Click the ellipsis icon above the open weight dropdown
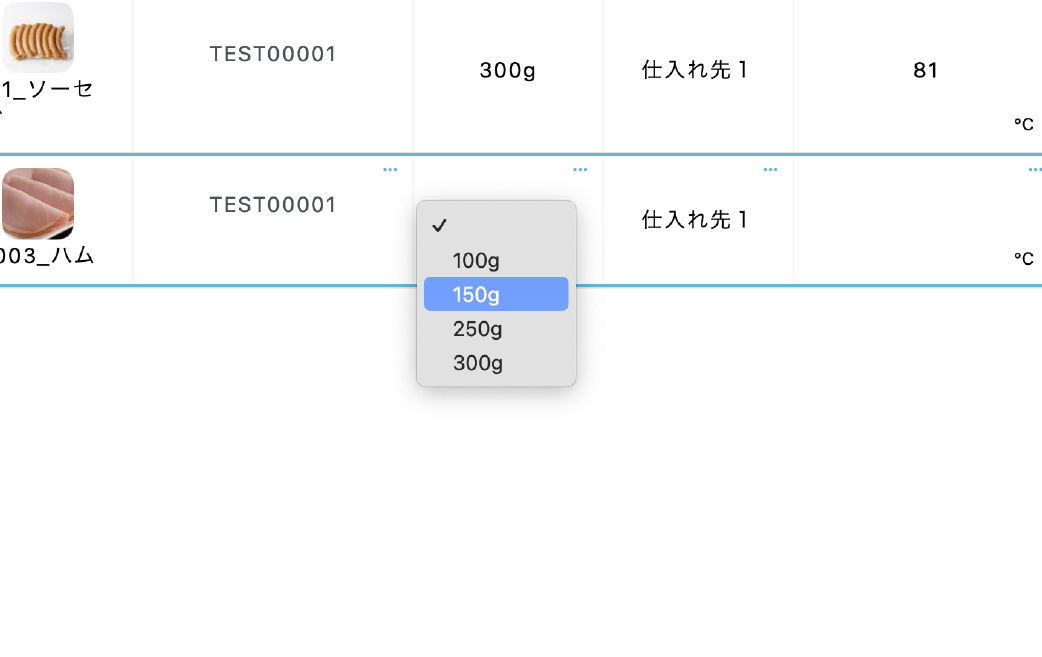Screen dimensions: 1042x657 [x=580, y=170]
